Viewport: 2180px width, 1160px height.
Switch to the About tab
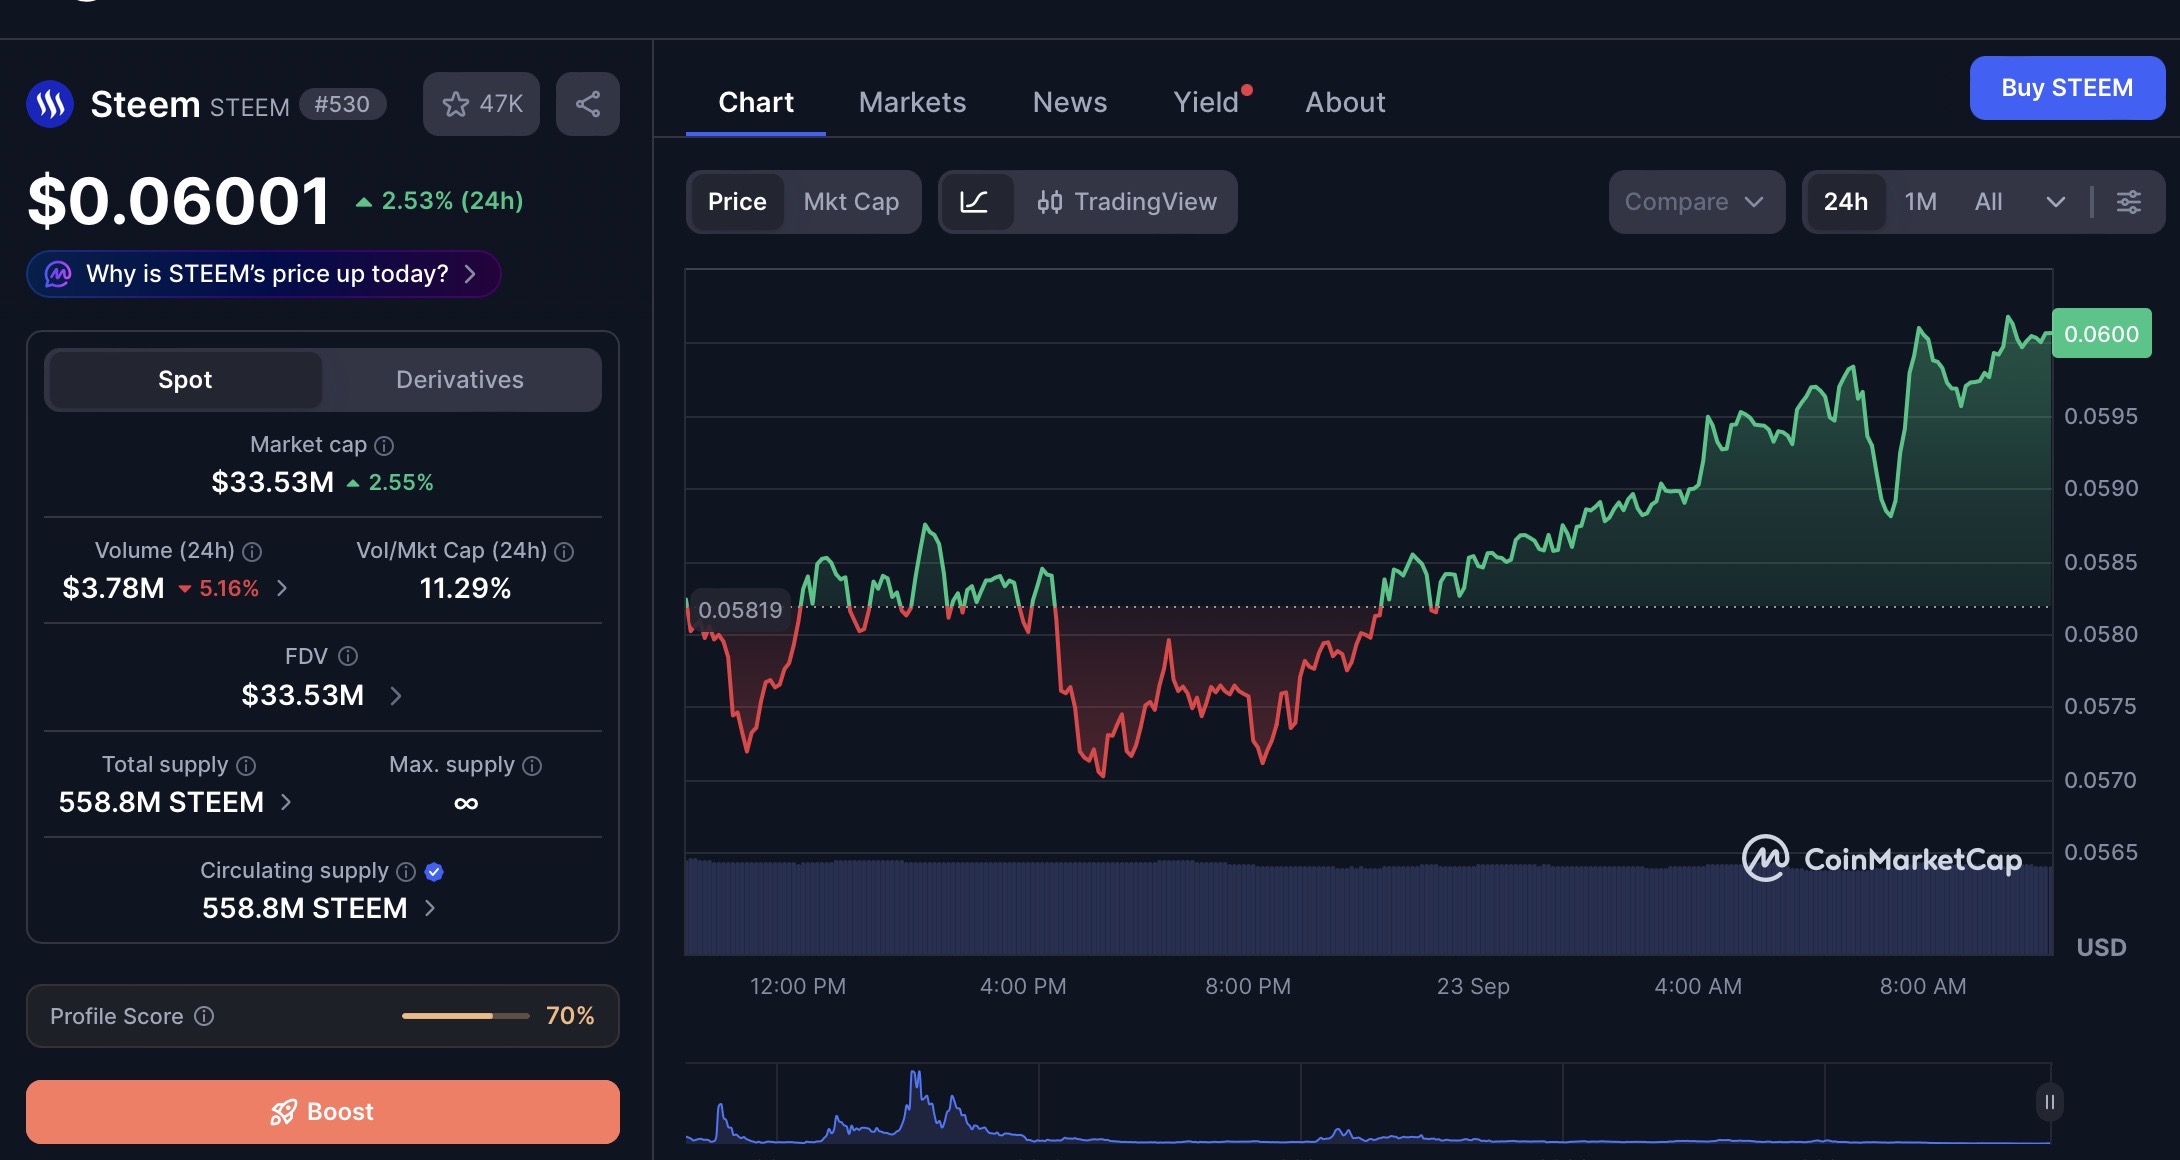pos(1345,102)
